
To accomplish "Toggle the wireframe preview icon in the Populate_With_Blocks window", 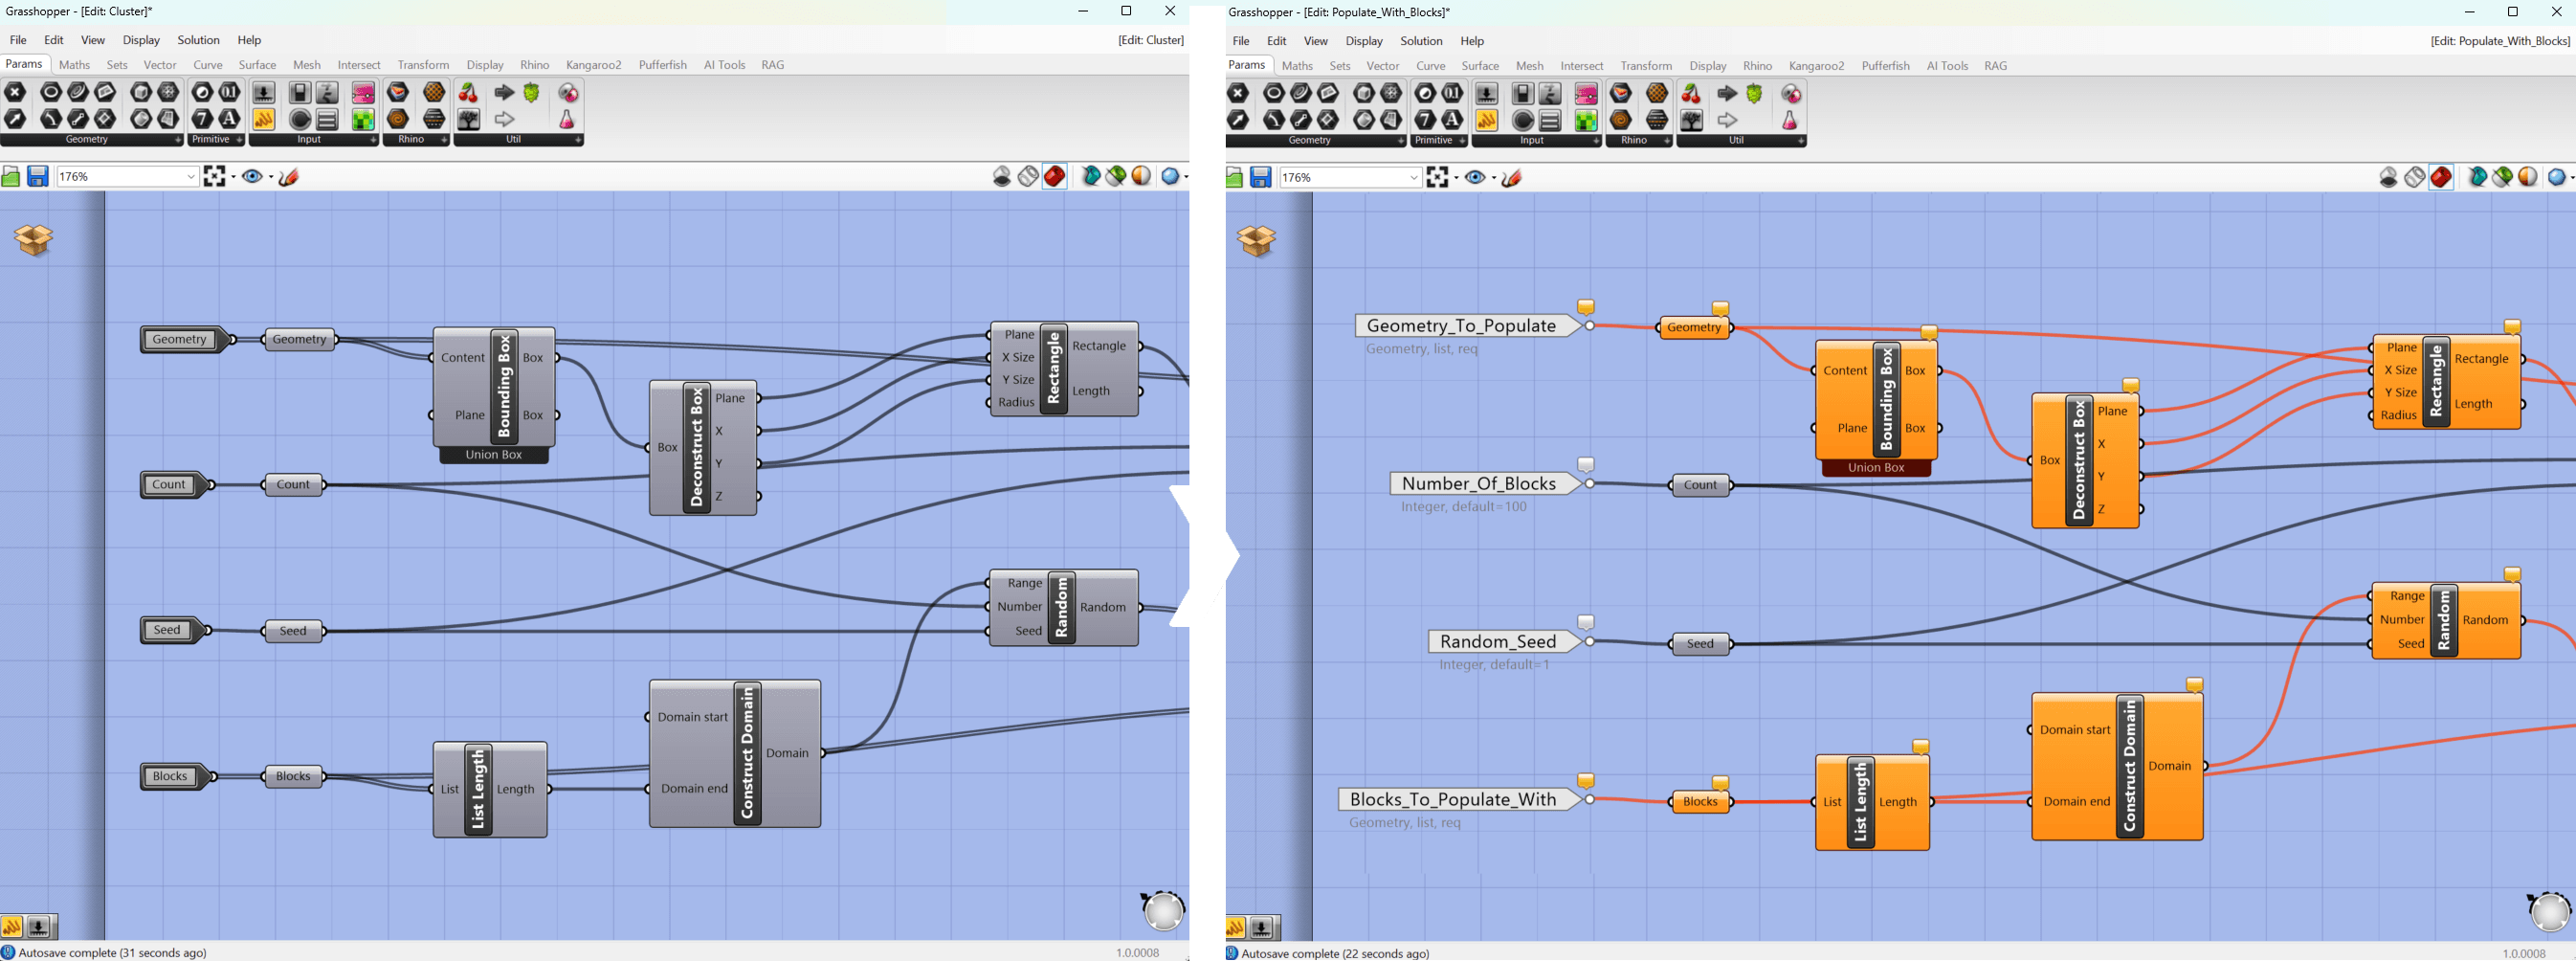I will click(2415, 177).
